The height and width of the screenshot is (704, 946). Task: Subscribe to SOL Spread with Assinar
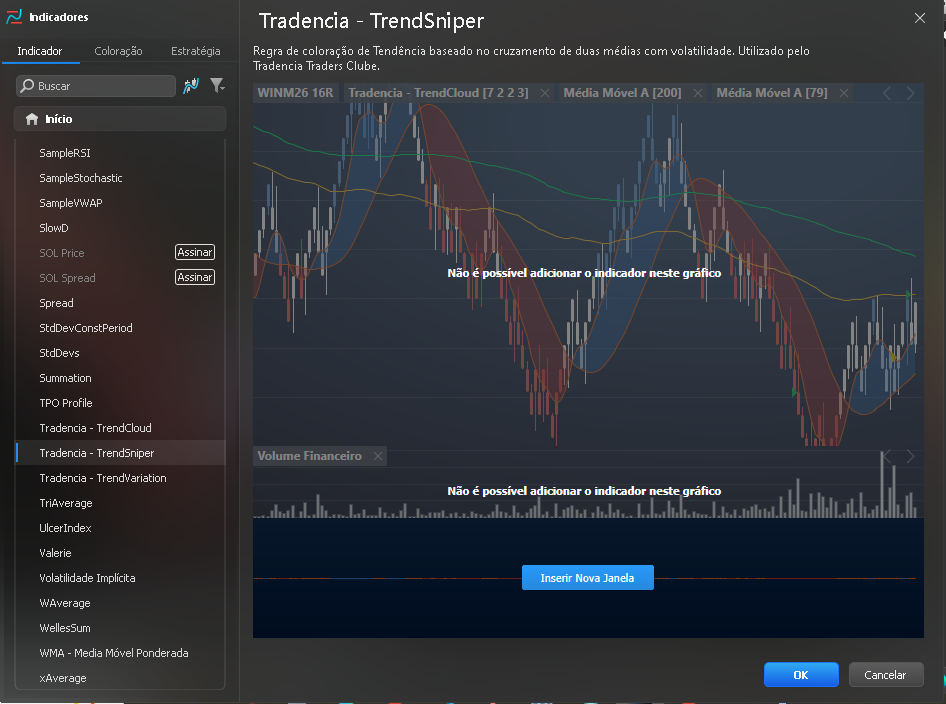(195, 277)
